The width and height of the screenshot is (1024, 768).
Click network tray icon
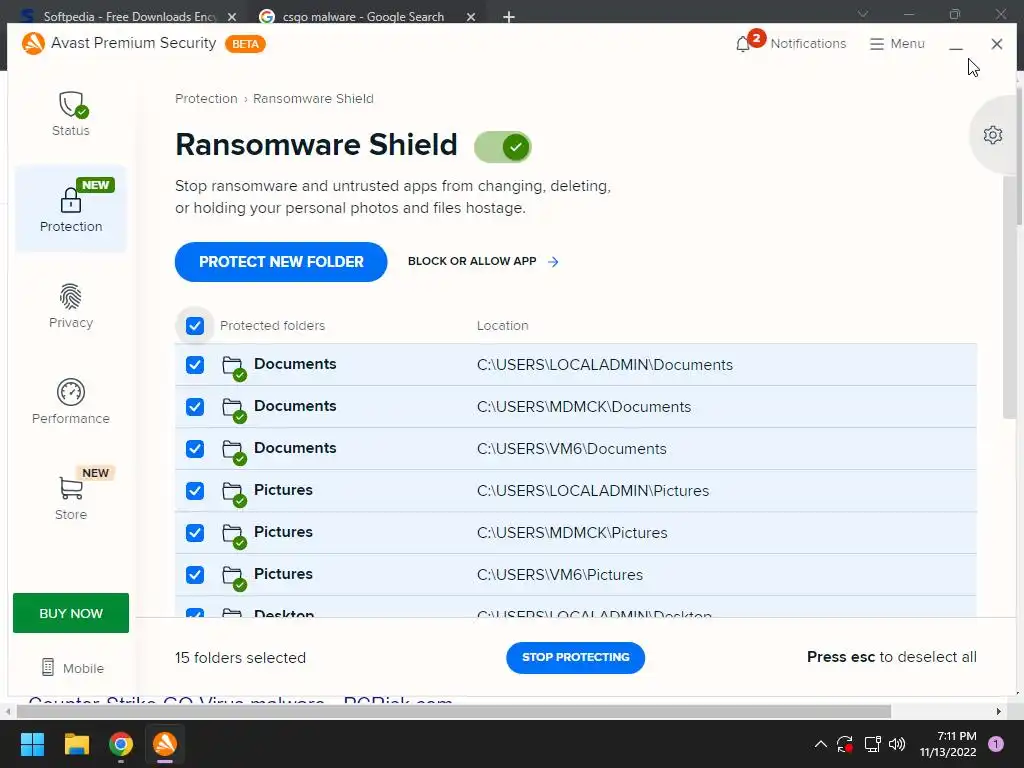pyautogui.click(x=872, y=744)
